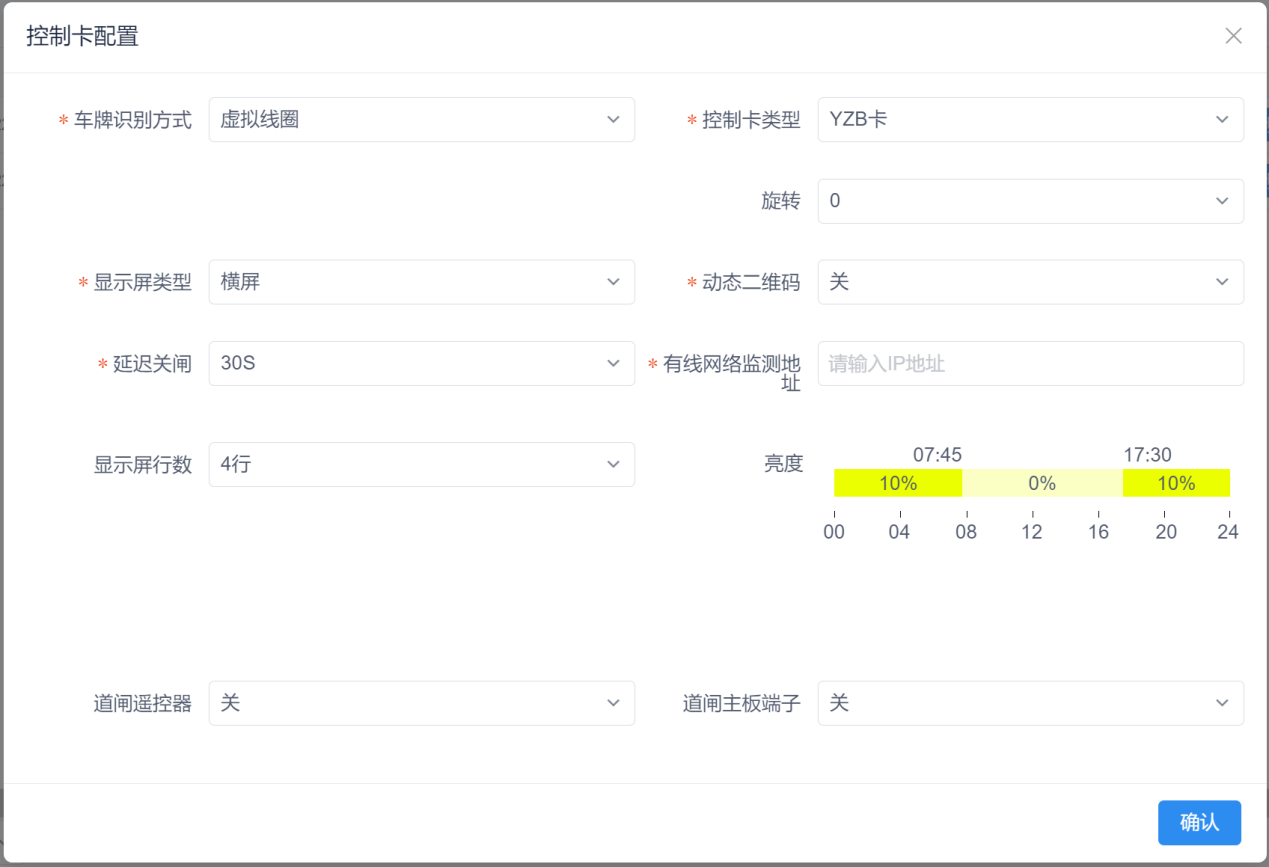Open the 动态二维码 dropdown

(x=1031, y=282)
